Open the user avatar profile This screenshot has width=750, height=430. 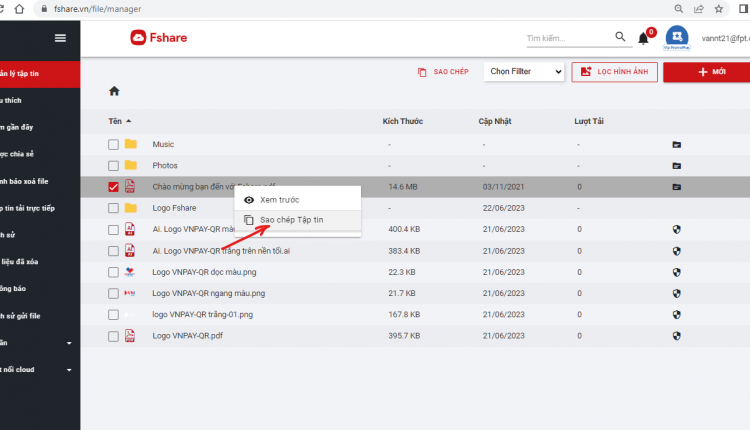677,36
